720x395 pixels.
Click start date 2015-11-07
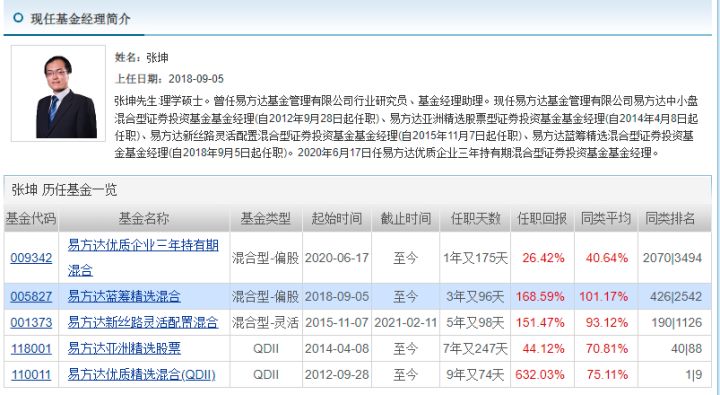coord(337,323)
